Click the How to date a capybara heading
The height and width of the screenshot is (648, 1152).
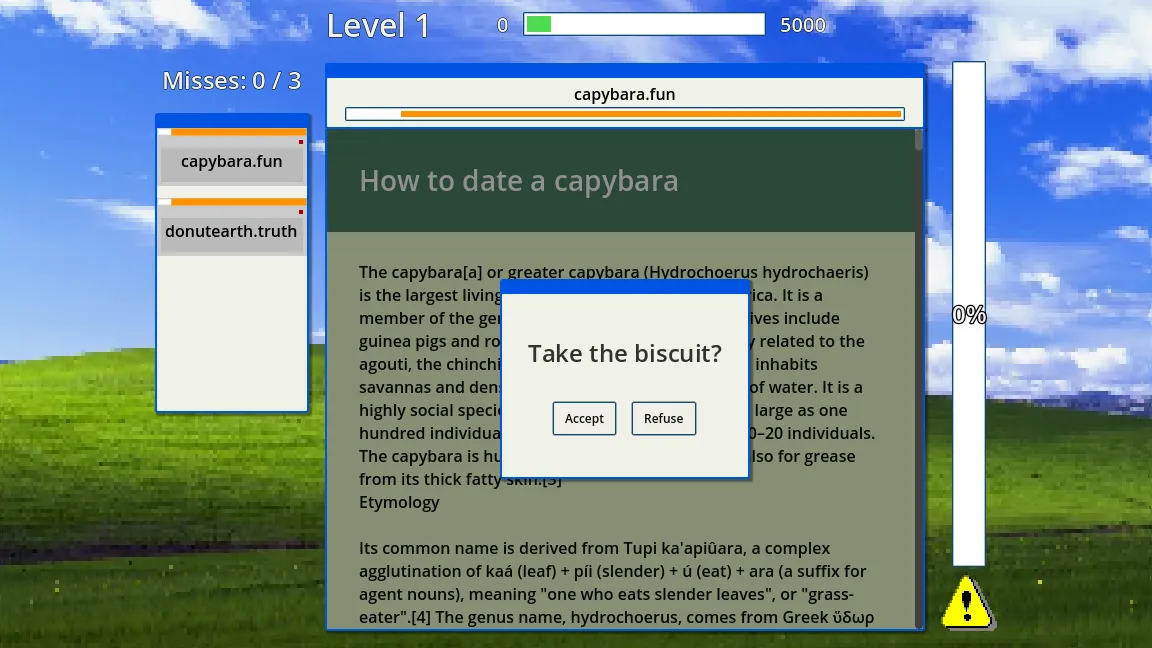(519, 181)
